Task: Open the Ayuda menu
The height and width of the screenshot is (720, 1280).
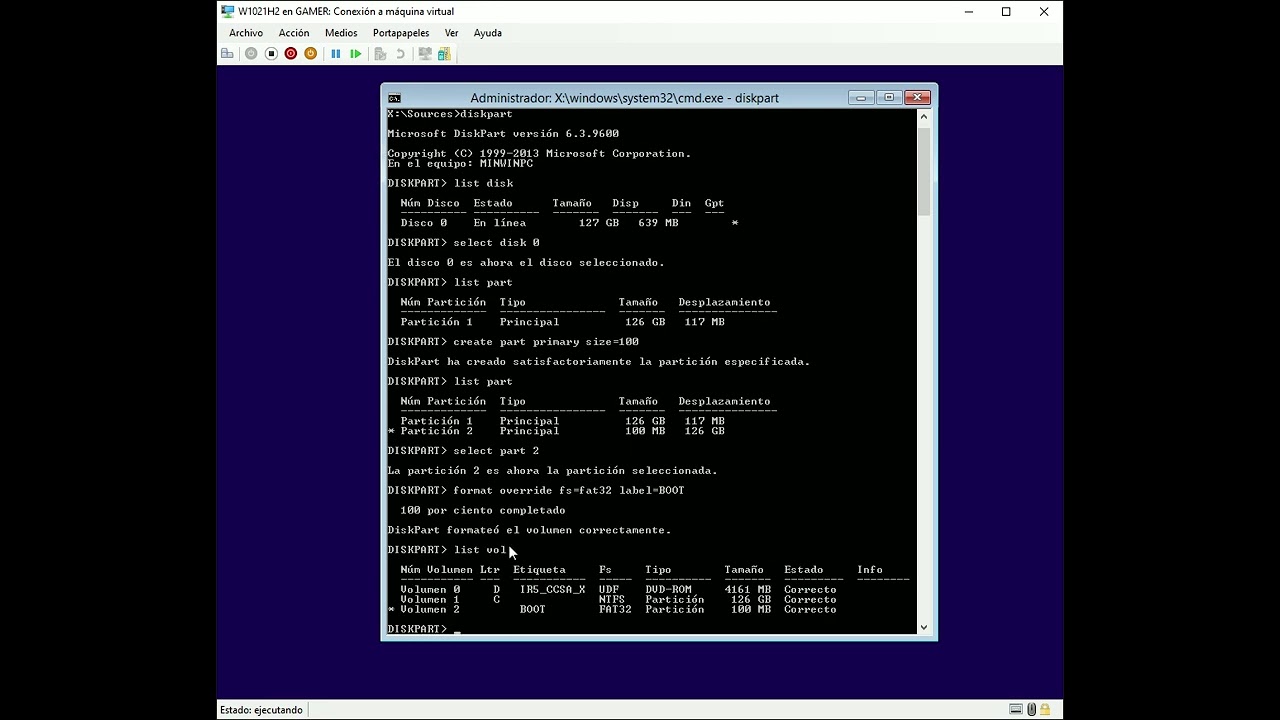Action: [488, 33]
